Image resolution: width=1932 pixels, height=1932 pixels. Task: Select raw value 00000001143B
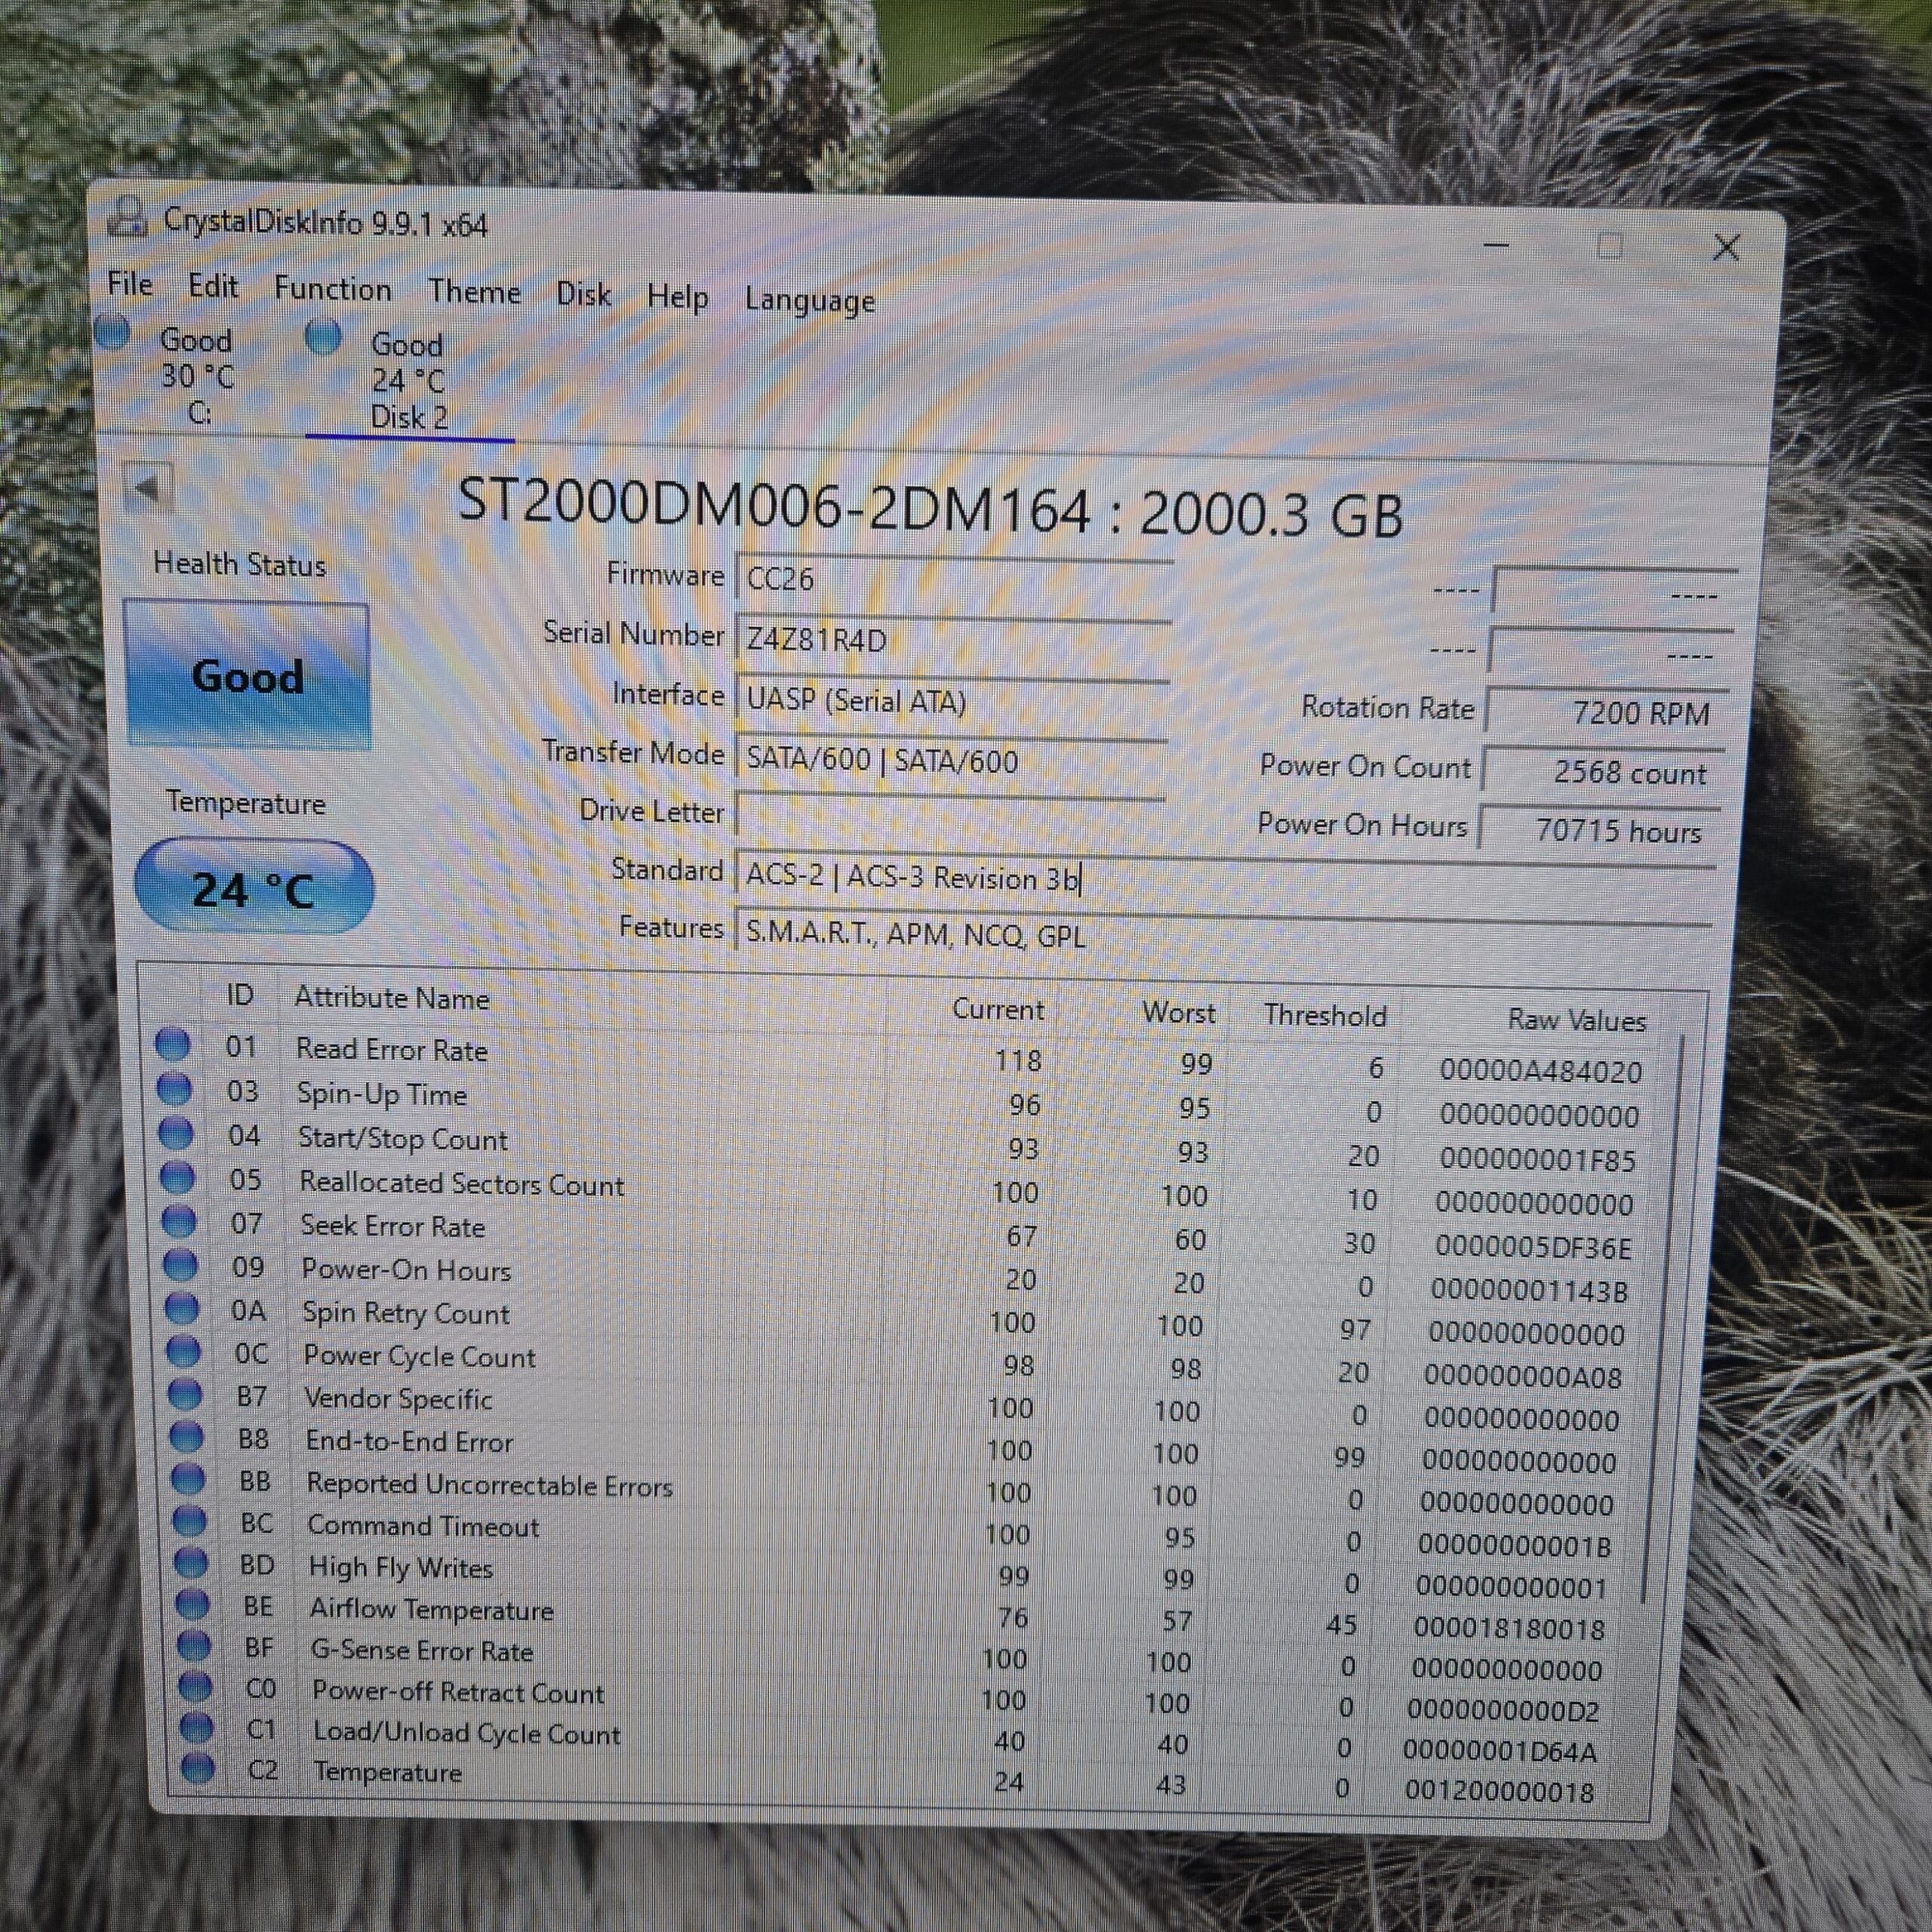(x=1529, y=1290)
